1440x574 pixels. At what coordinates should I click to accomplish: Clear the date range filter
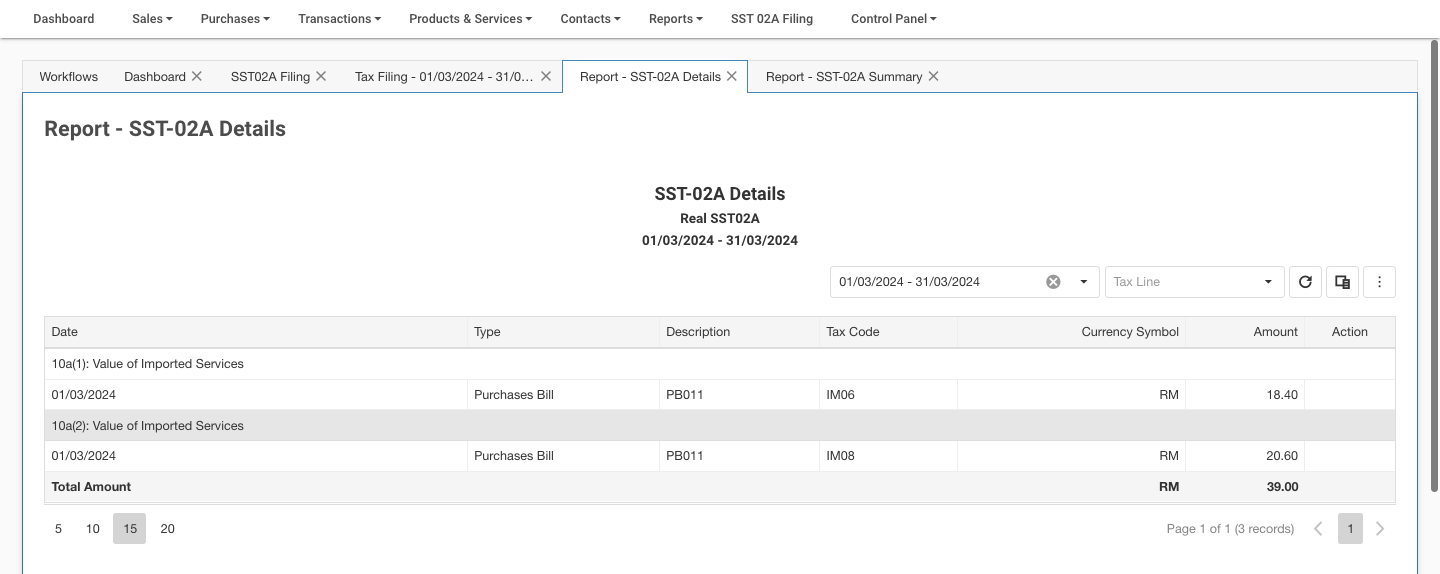coord(1053,282)
